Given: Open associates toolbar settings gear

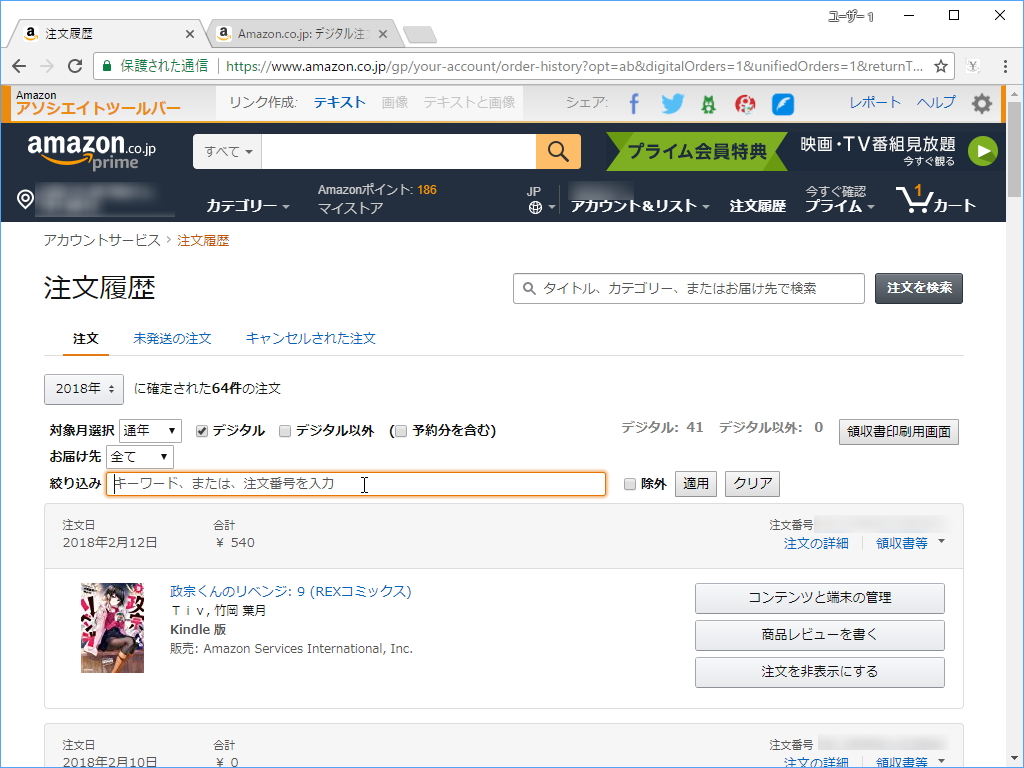Looking at the screenshot, I should point(981,102).
